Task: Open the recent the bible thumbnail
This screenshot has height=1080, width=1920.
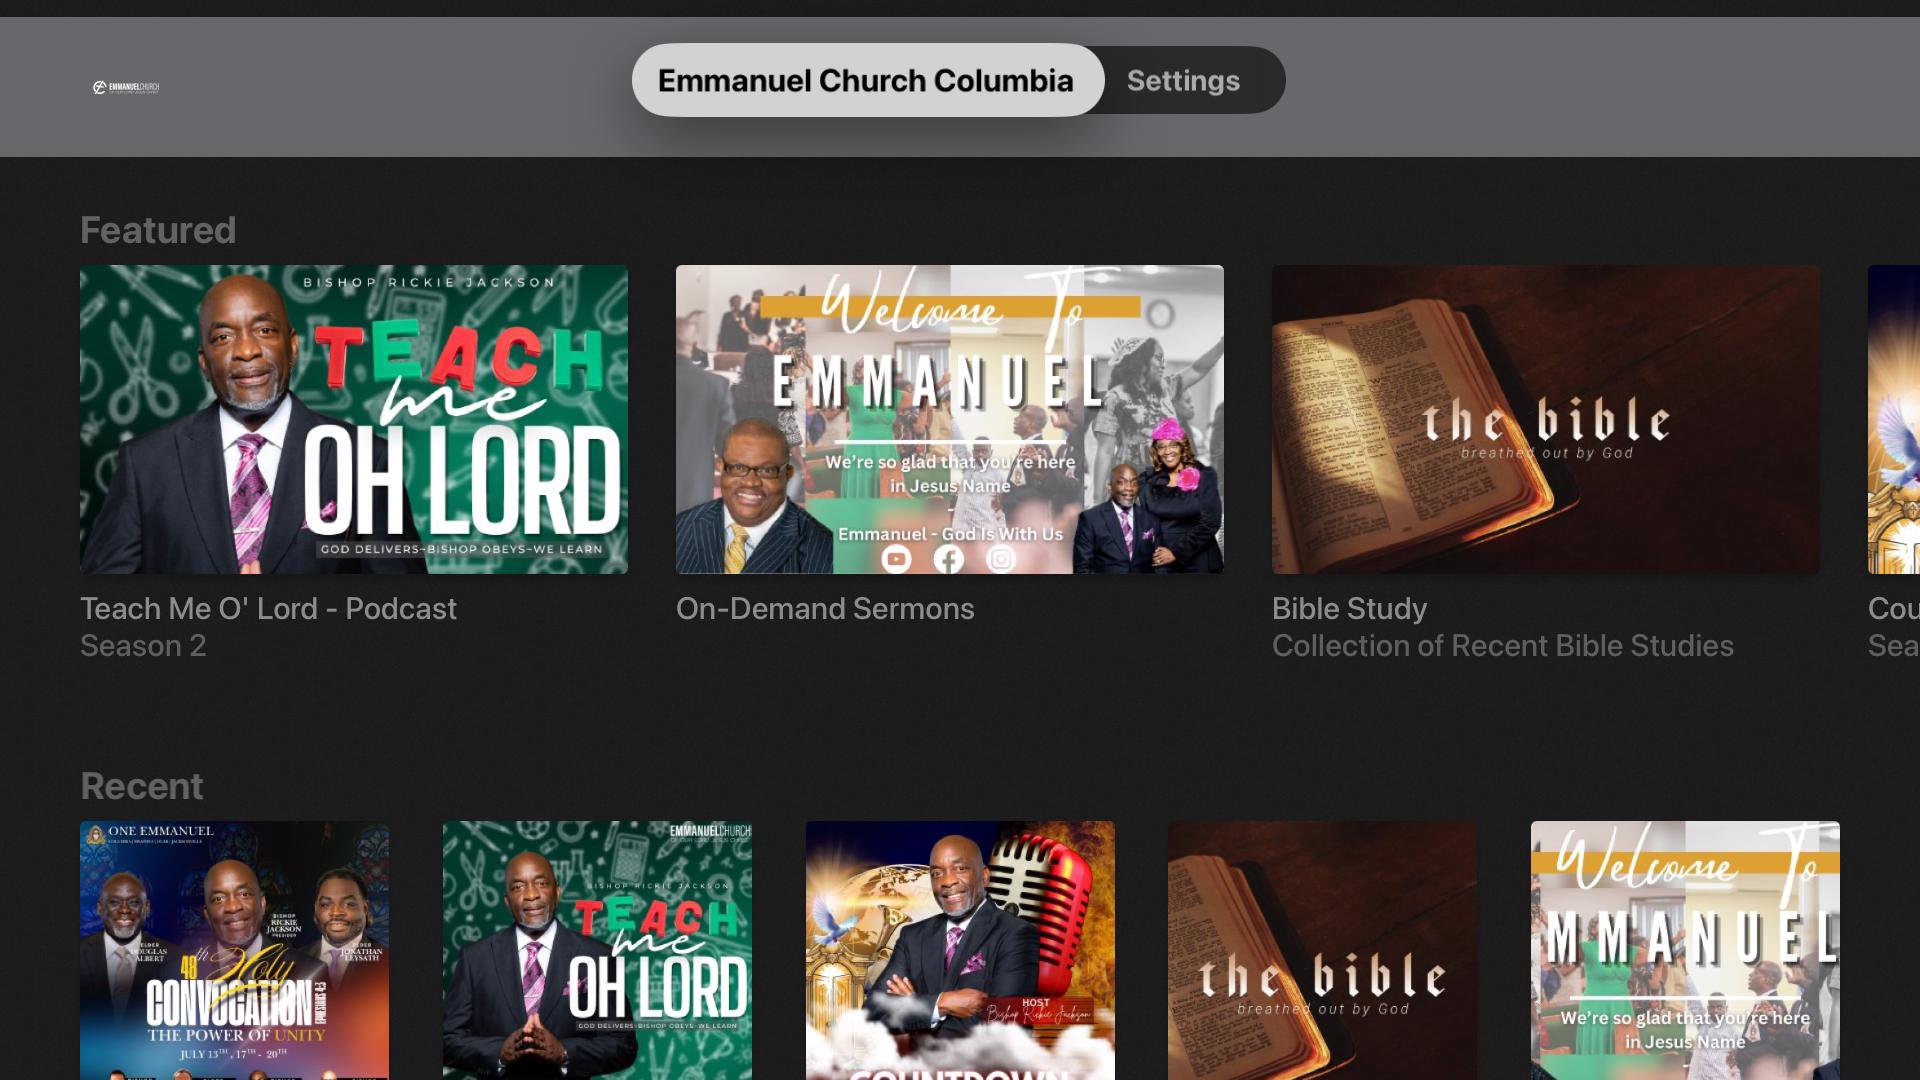Action: 1322,950
